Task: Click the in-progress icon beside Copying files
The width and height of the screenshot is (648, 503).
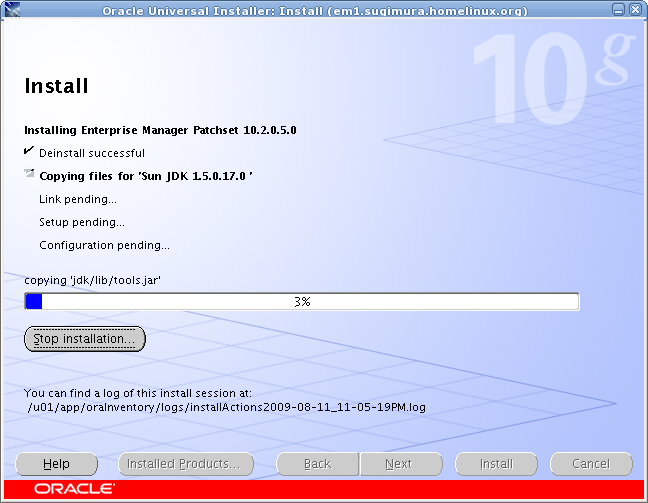Action: coord(29,173)
